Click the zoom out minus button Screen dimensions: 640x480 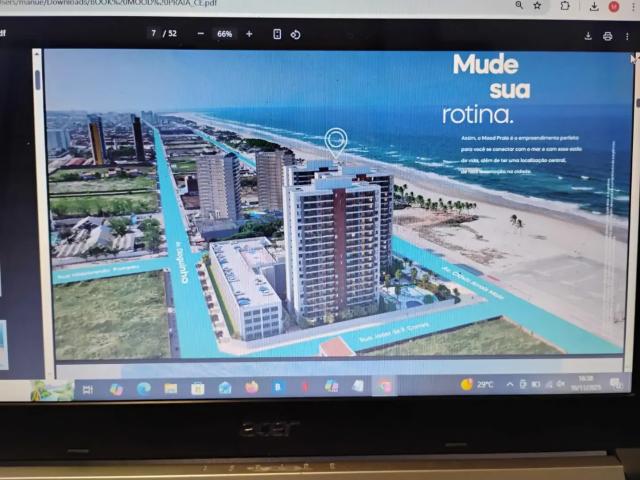[200, 34]
